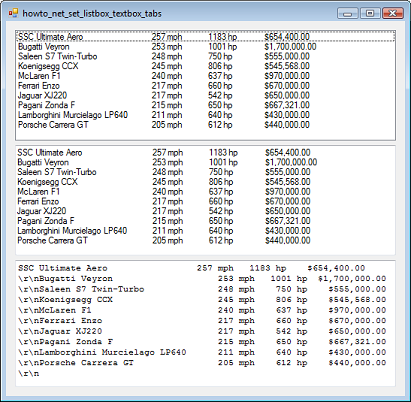Click Ferrari Enzo in the middle text box
The image size is (411, 402).
(x=38, y=201)
